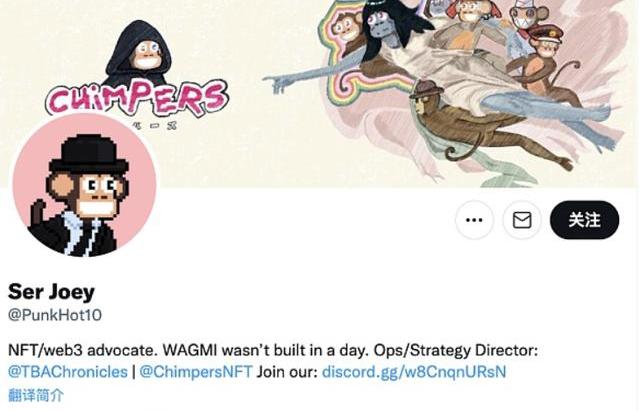
Task: Click 翻译简介 to translate the bio
Action: (36, 395)
